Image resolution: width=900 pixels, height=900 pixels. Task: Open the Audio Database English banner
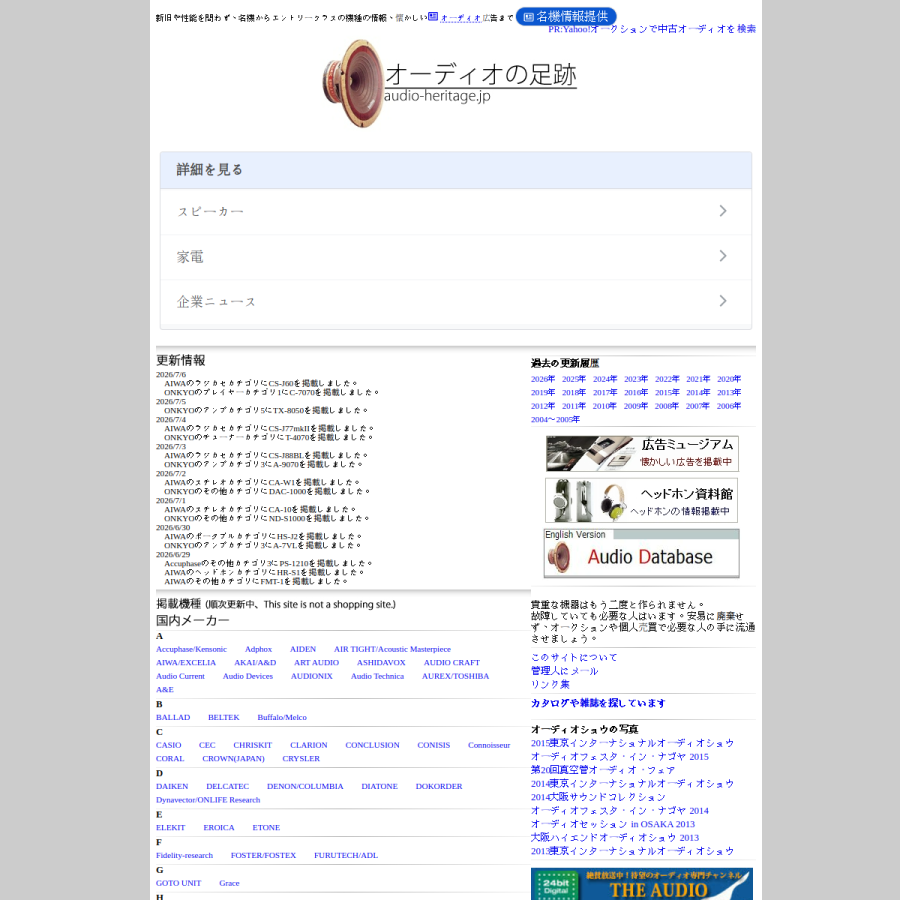point(641,553)
